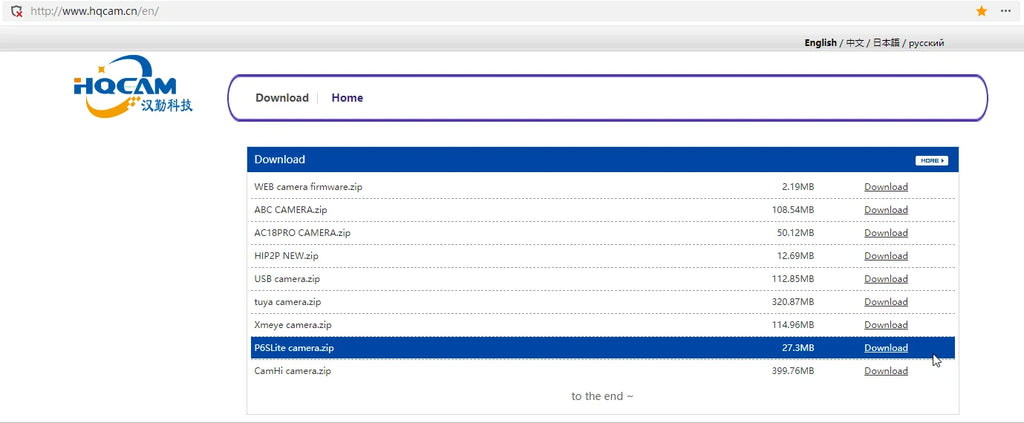This screenshot has height=423, width=1024.
Task: Download AC18PRO CAMERA.zip
Action: coord(886,233)
